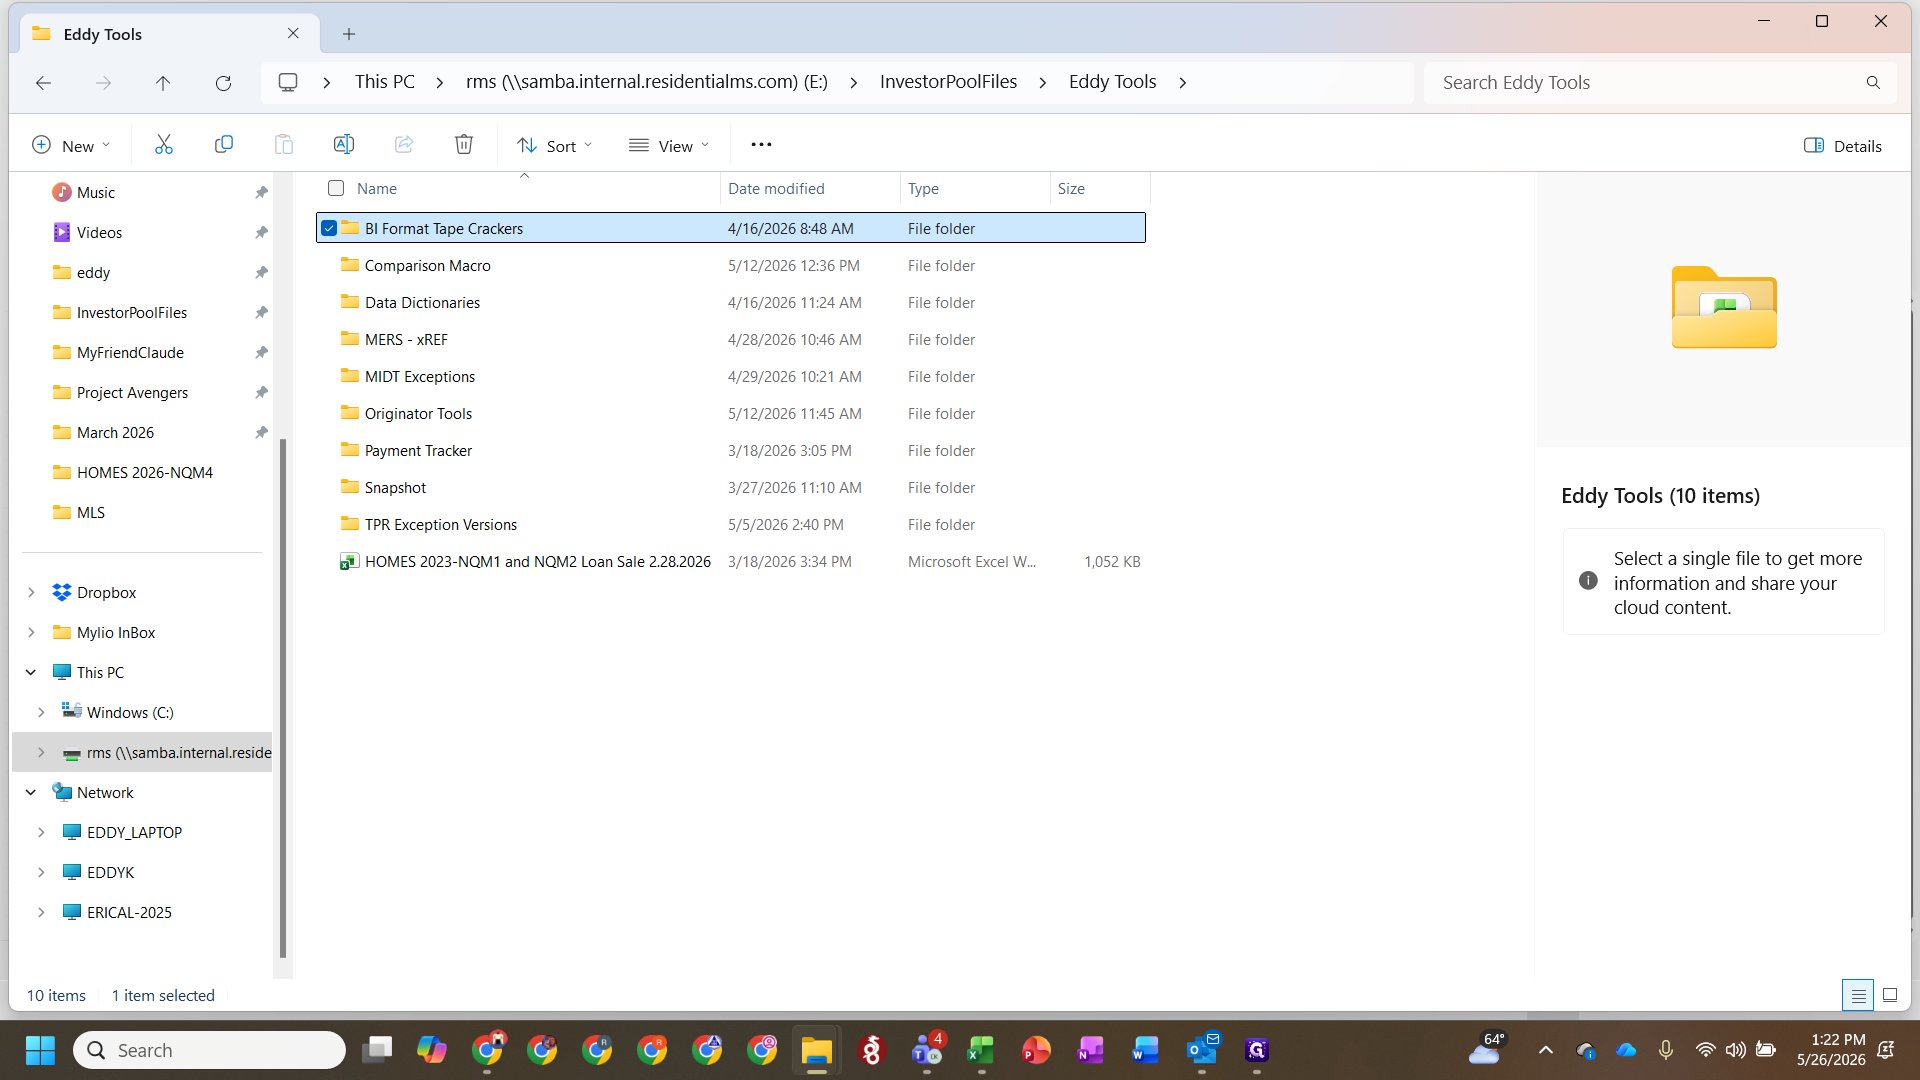Screen dimensions: 1920x1080
Task: Expand the chevron after Eddy Tools breadcrumb
Action: 1183,83
